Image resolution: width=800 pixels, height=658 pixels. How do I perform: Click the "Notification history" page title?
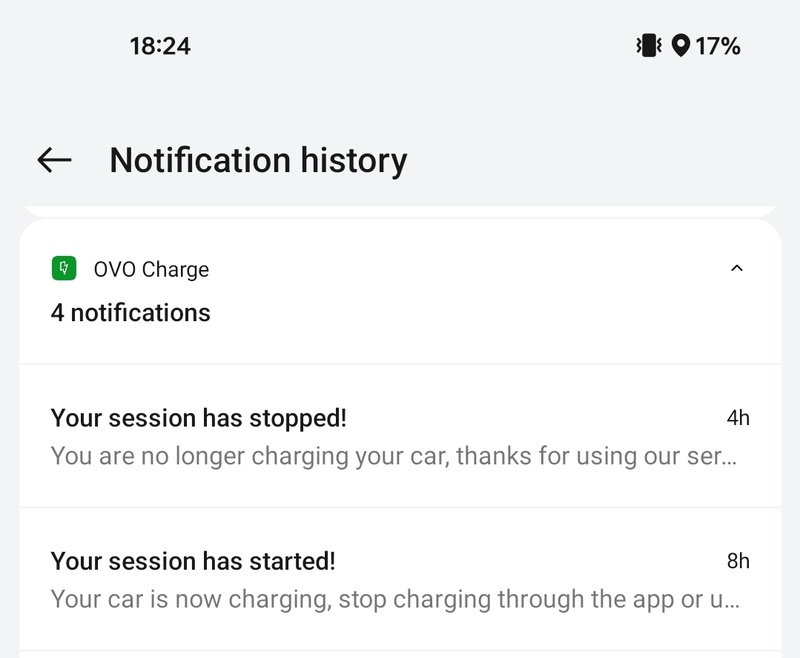pos(258,160)
